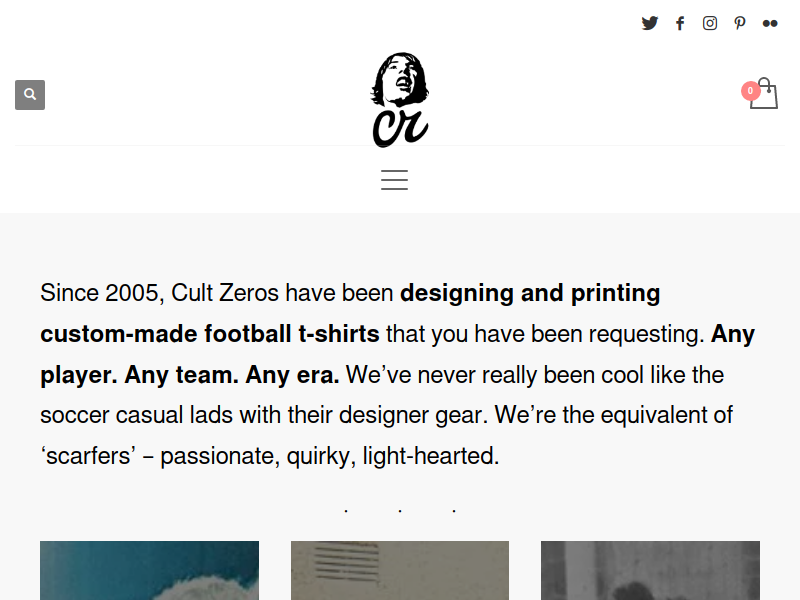800x600 pixels.
Task: Open the Instagram social icon
Action: point(710,23)
